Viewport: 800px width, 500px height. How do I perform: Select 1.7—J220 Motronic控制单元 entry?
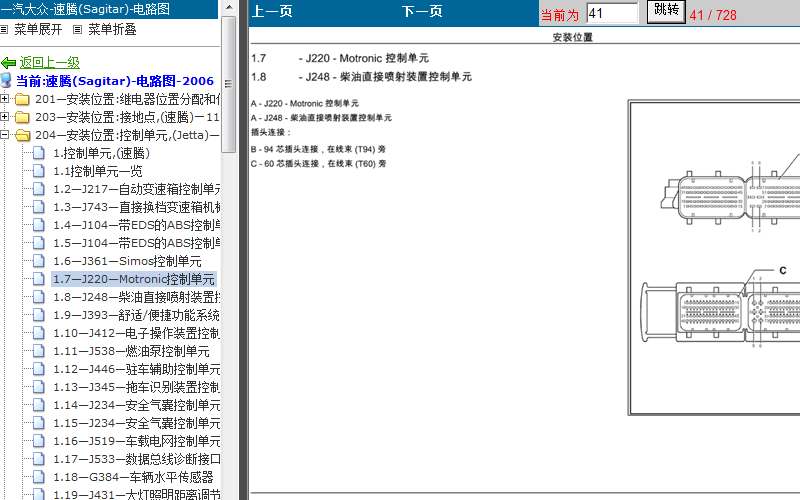pyautogui.click(x=134, y=279)
